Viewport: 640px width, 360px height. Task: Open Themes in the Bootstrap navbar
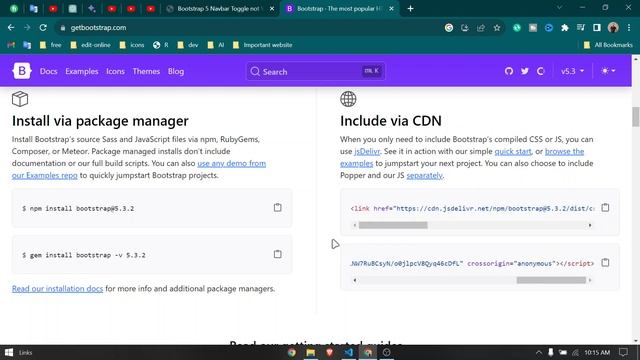[146, 71]
